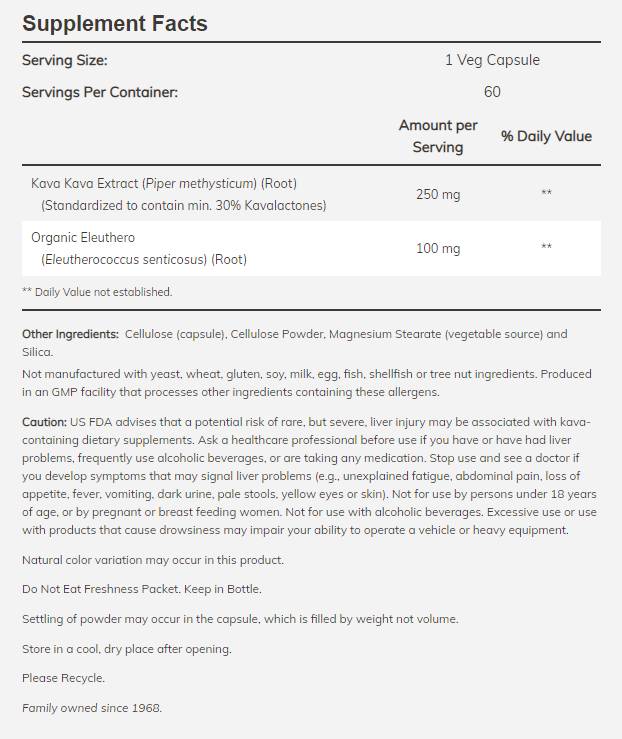Click the Daily Value not established footnote
The width and height of the screenshot is (622, 739).
point(97,292)
